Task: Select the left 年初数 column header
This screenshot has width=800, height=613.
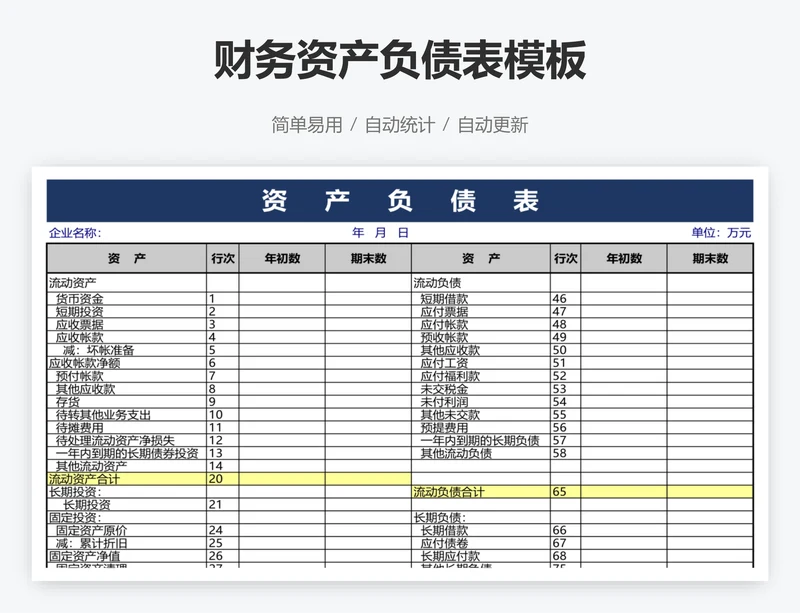Action: [x=282, y=259]
